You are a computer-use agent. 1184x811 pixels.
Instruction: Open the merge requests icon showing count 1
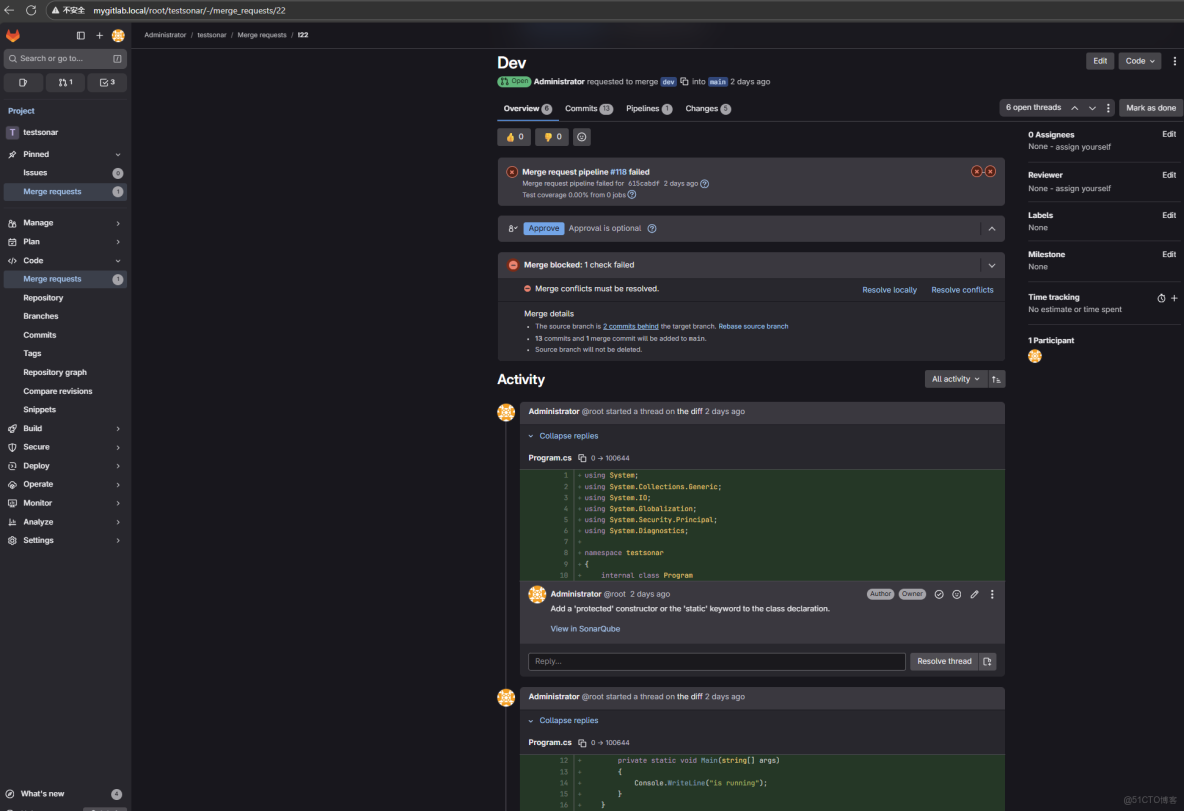tap(66, 82)
